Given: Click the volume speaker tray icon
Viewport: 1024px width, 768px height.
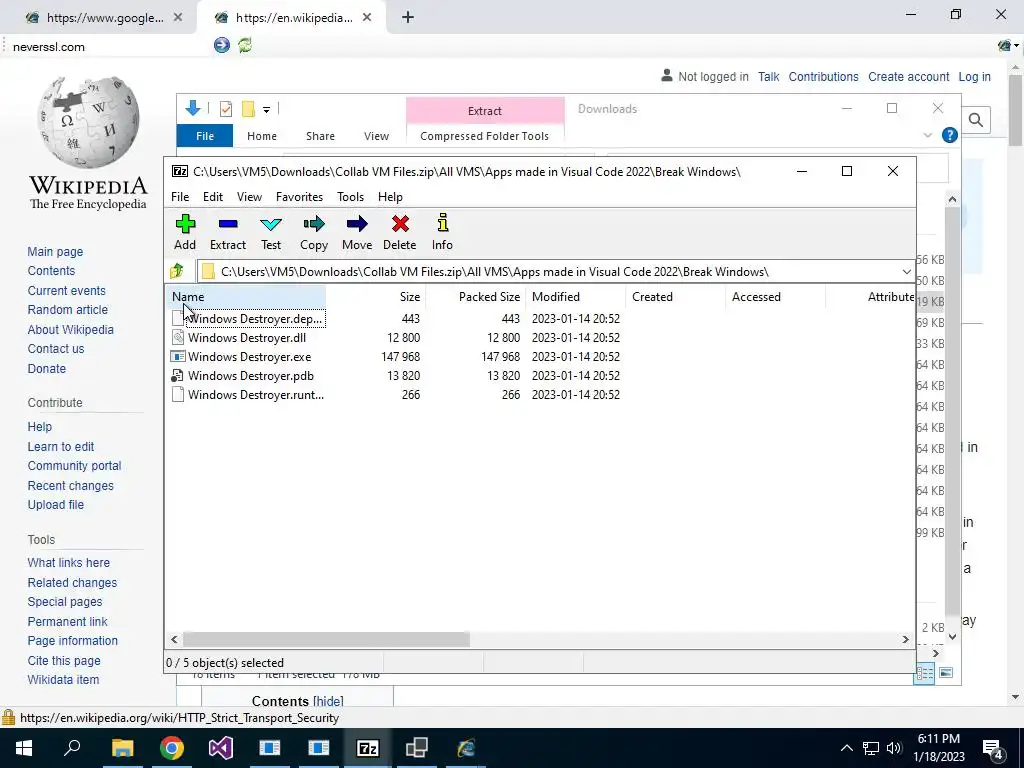Looking at the screenshot, I should 893,748.
